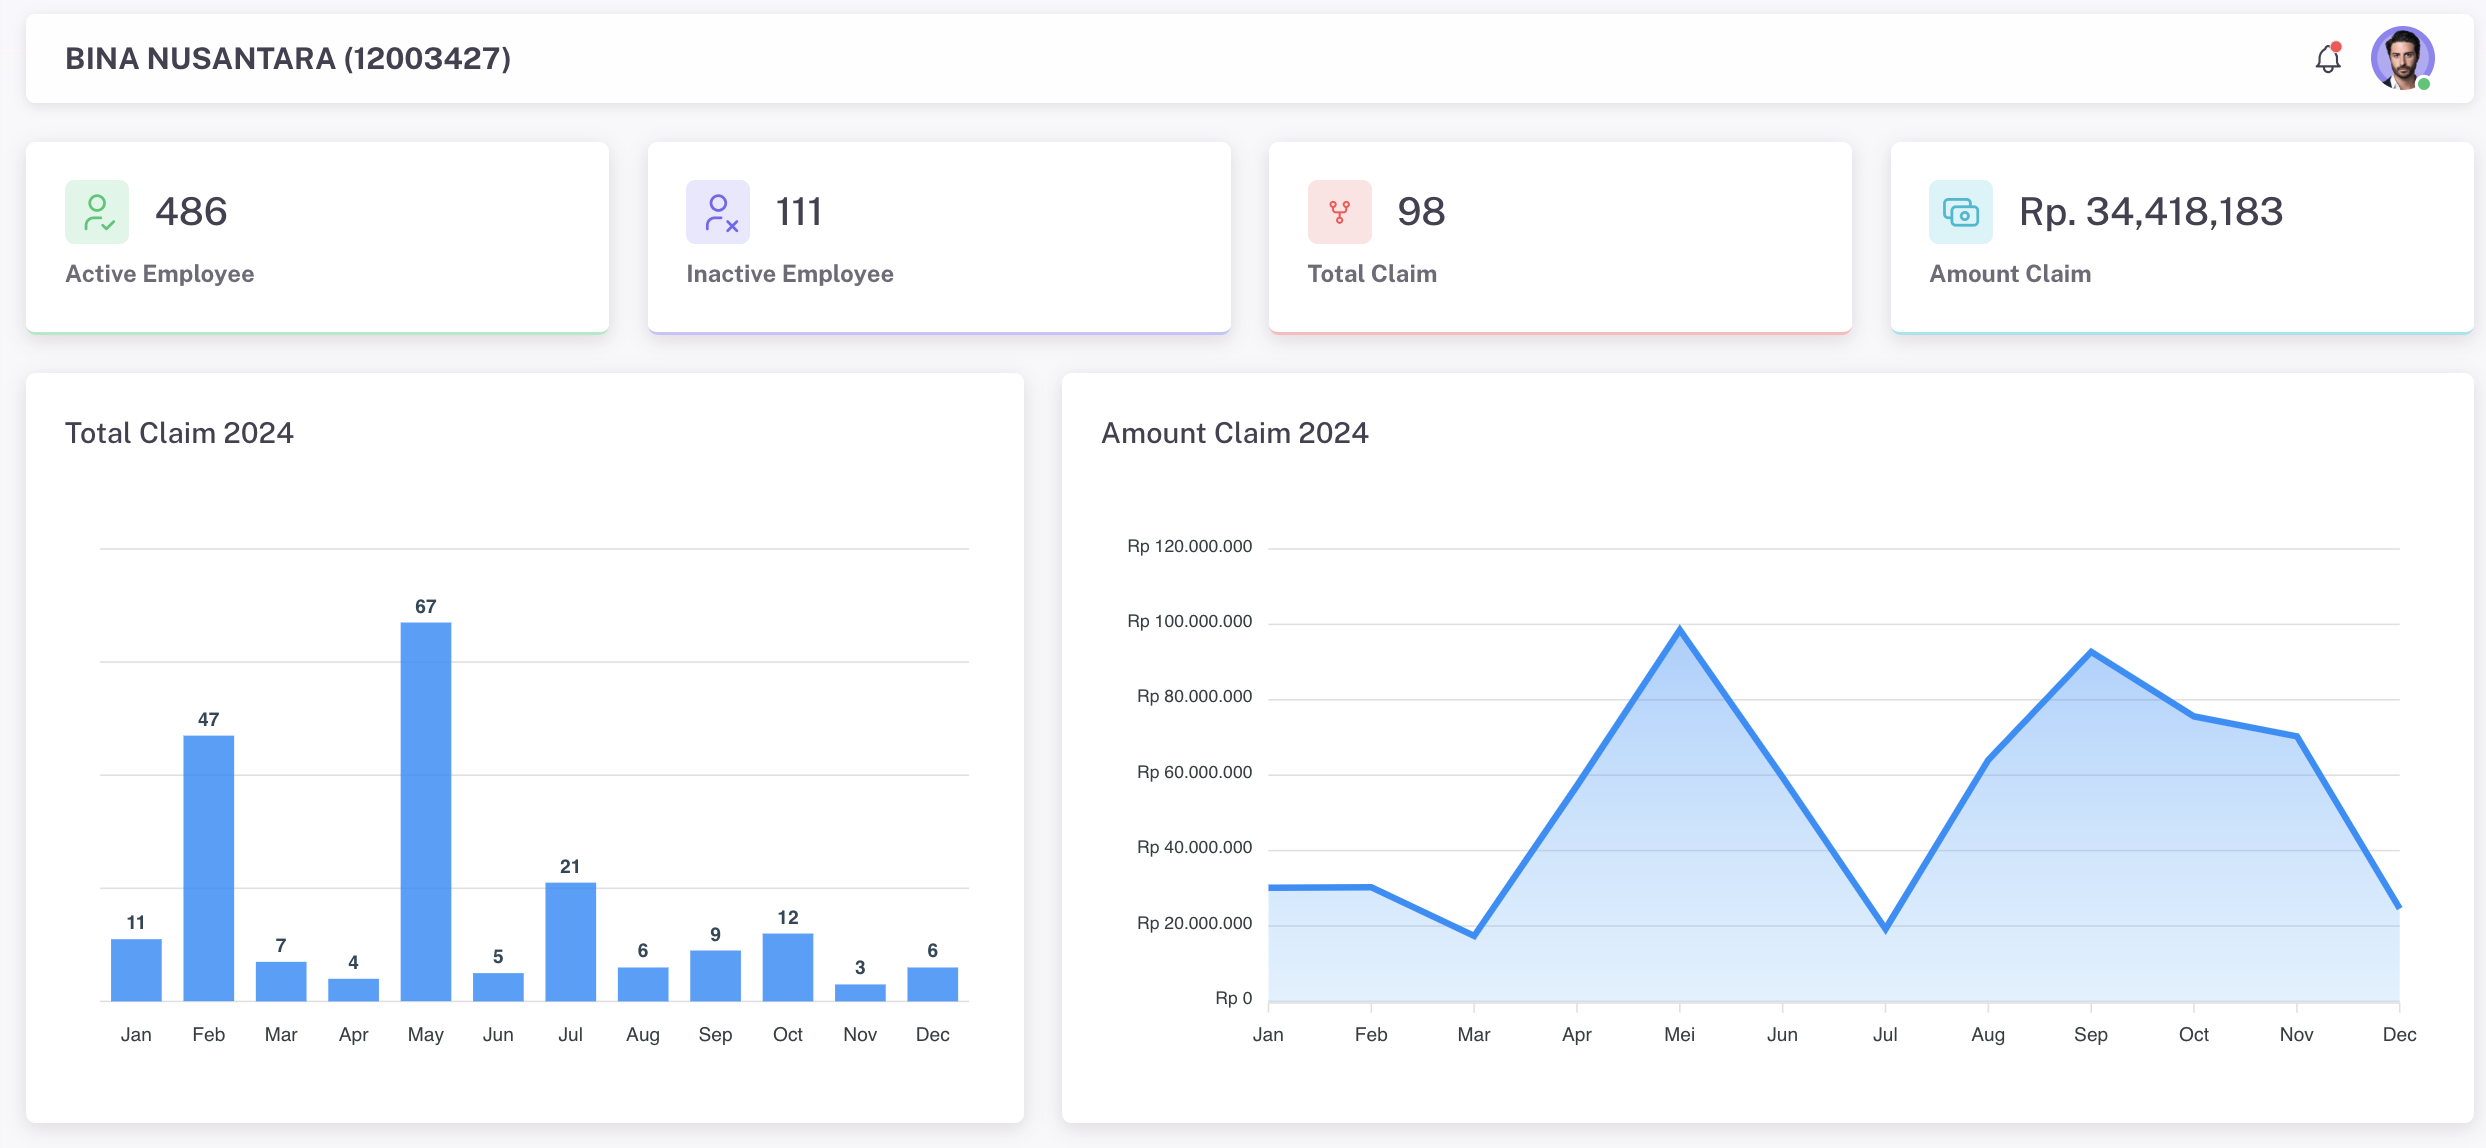2486x1148 pixels.
Task: Click the July bar labeled 21
Action: pos(571,942)
